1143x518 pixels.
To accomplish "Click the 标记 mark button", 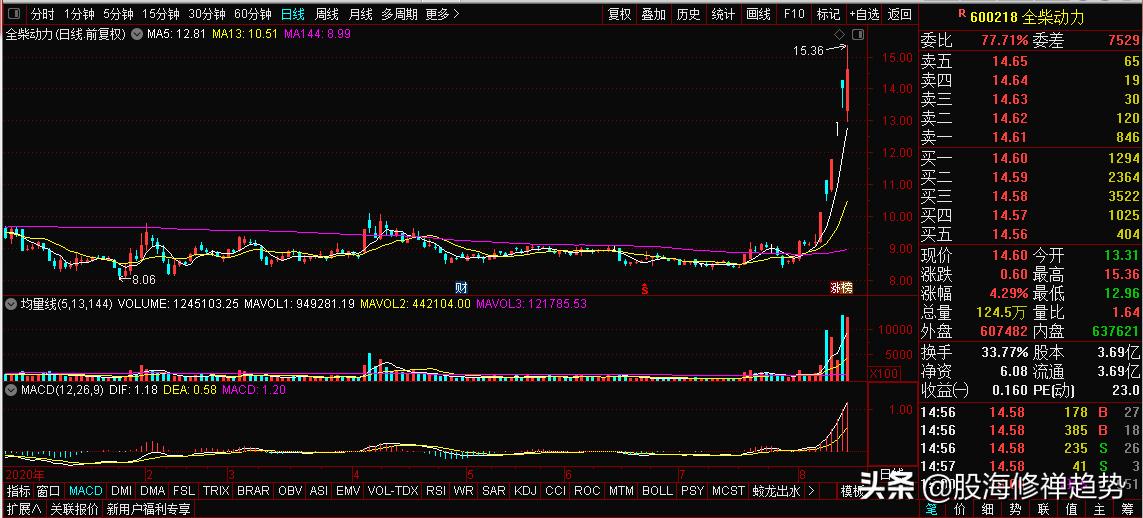I will point(828,14).
